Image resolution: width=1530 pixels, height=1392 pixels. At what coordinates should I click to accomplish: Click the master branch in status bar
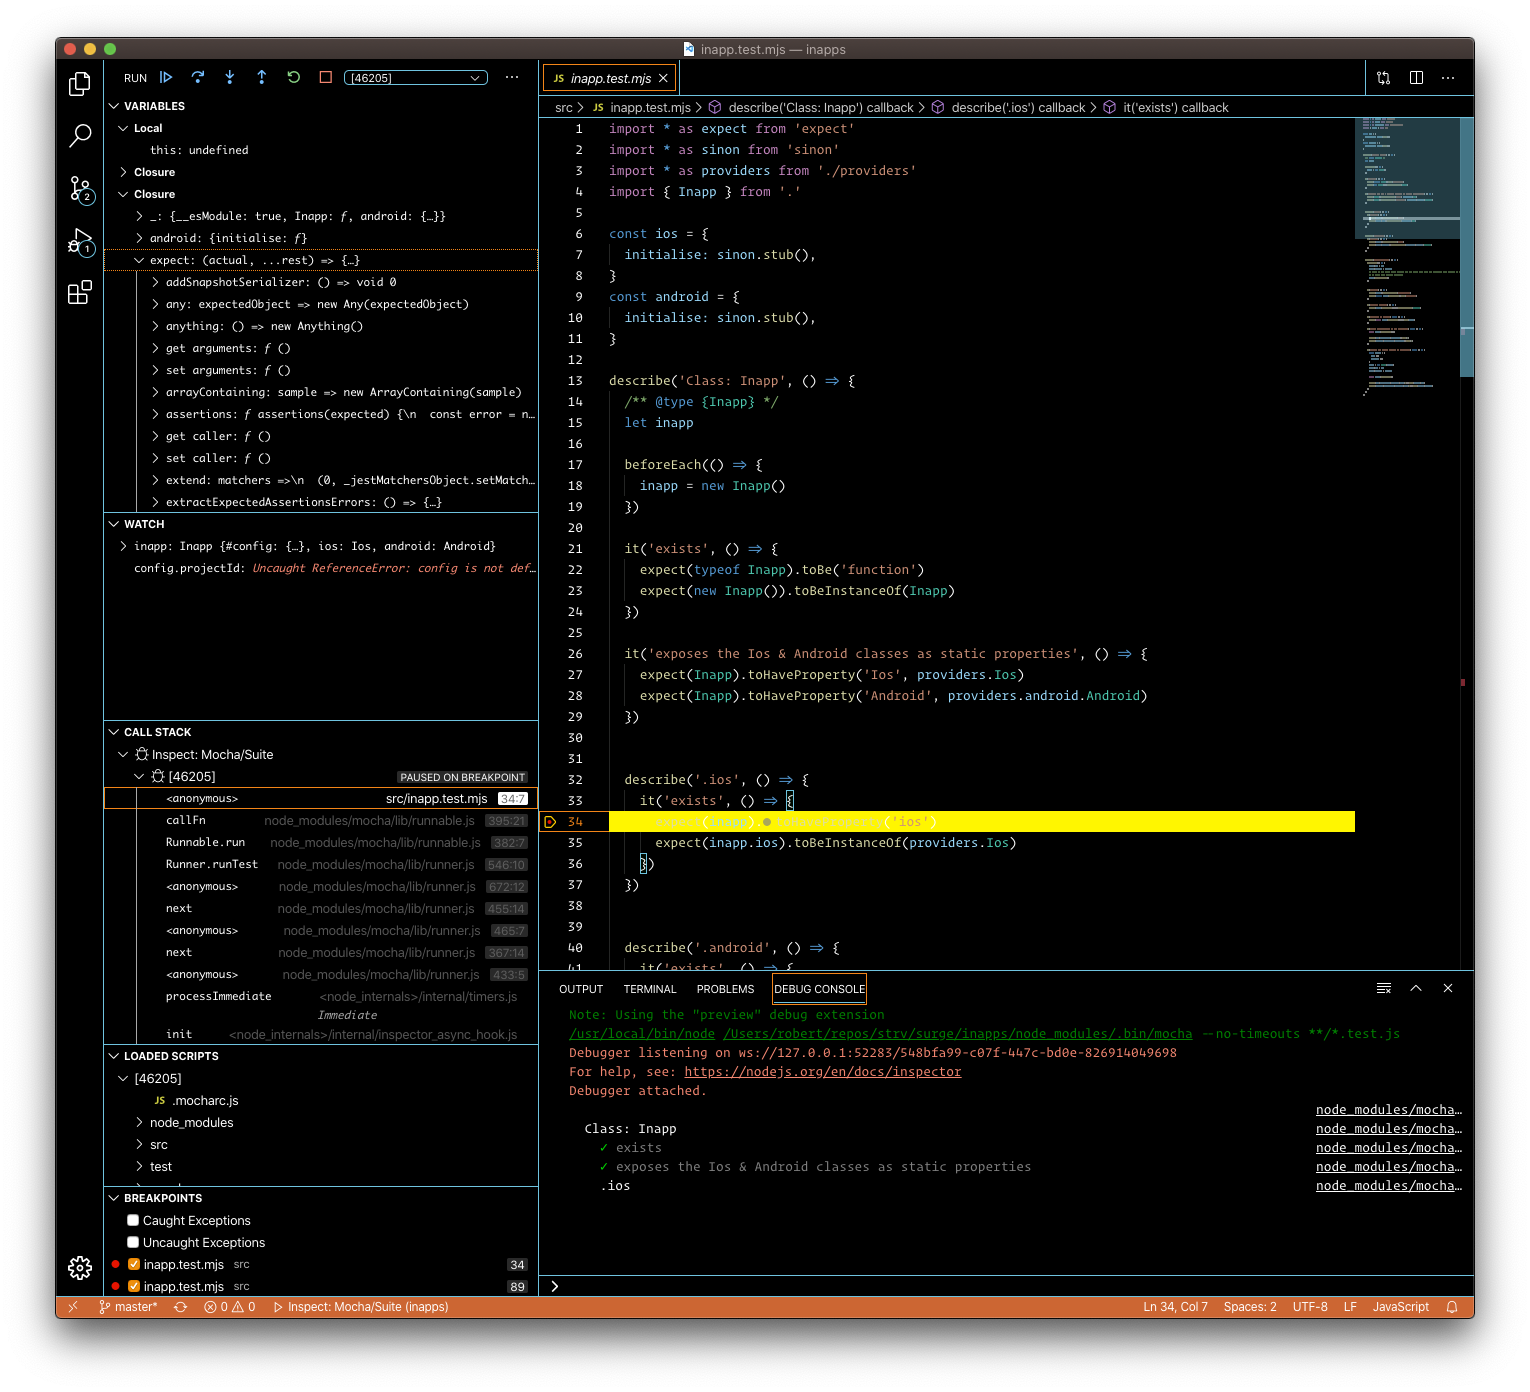click(x=129, y=1307)
